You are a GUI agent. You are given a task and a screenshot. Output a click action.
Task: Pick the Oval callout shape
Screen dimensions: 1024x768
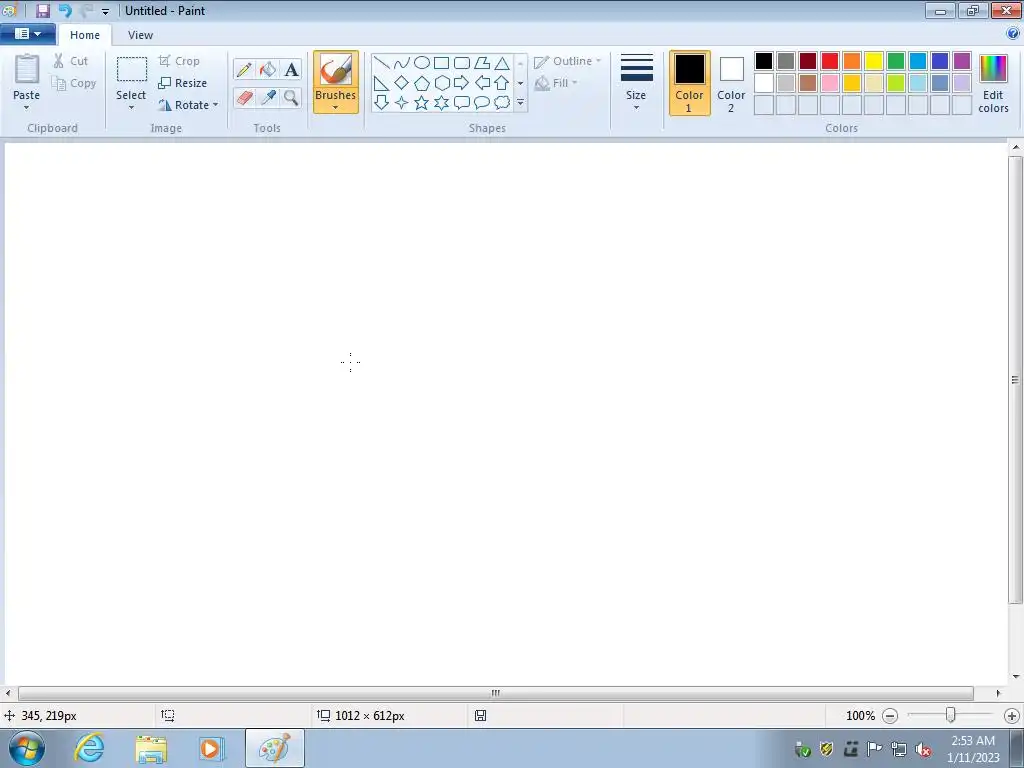coord(482,103)
